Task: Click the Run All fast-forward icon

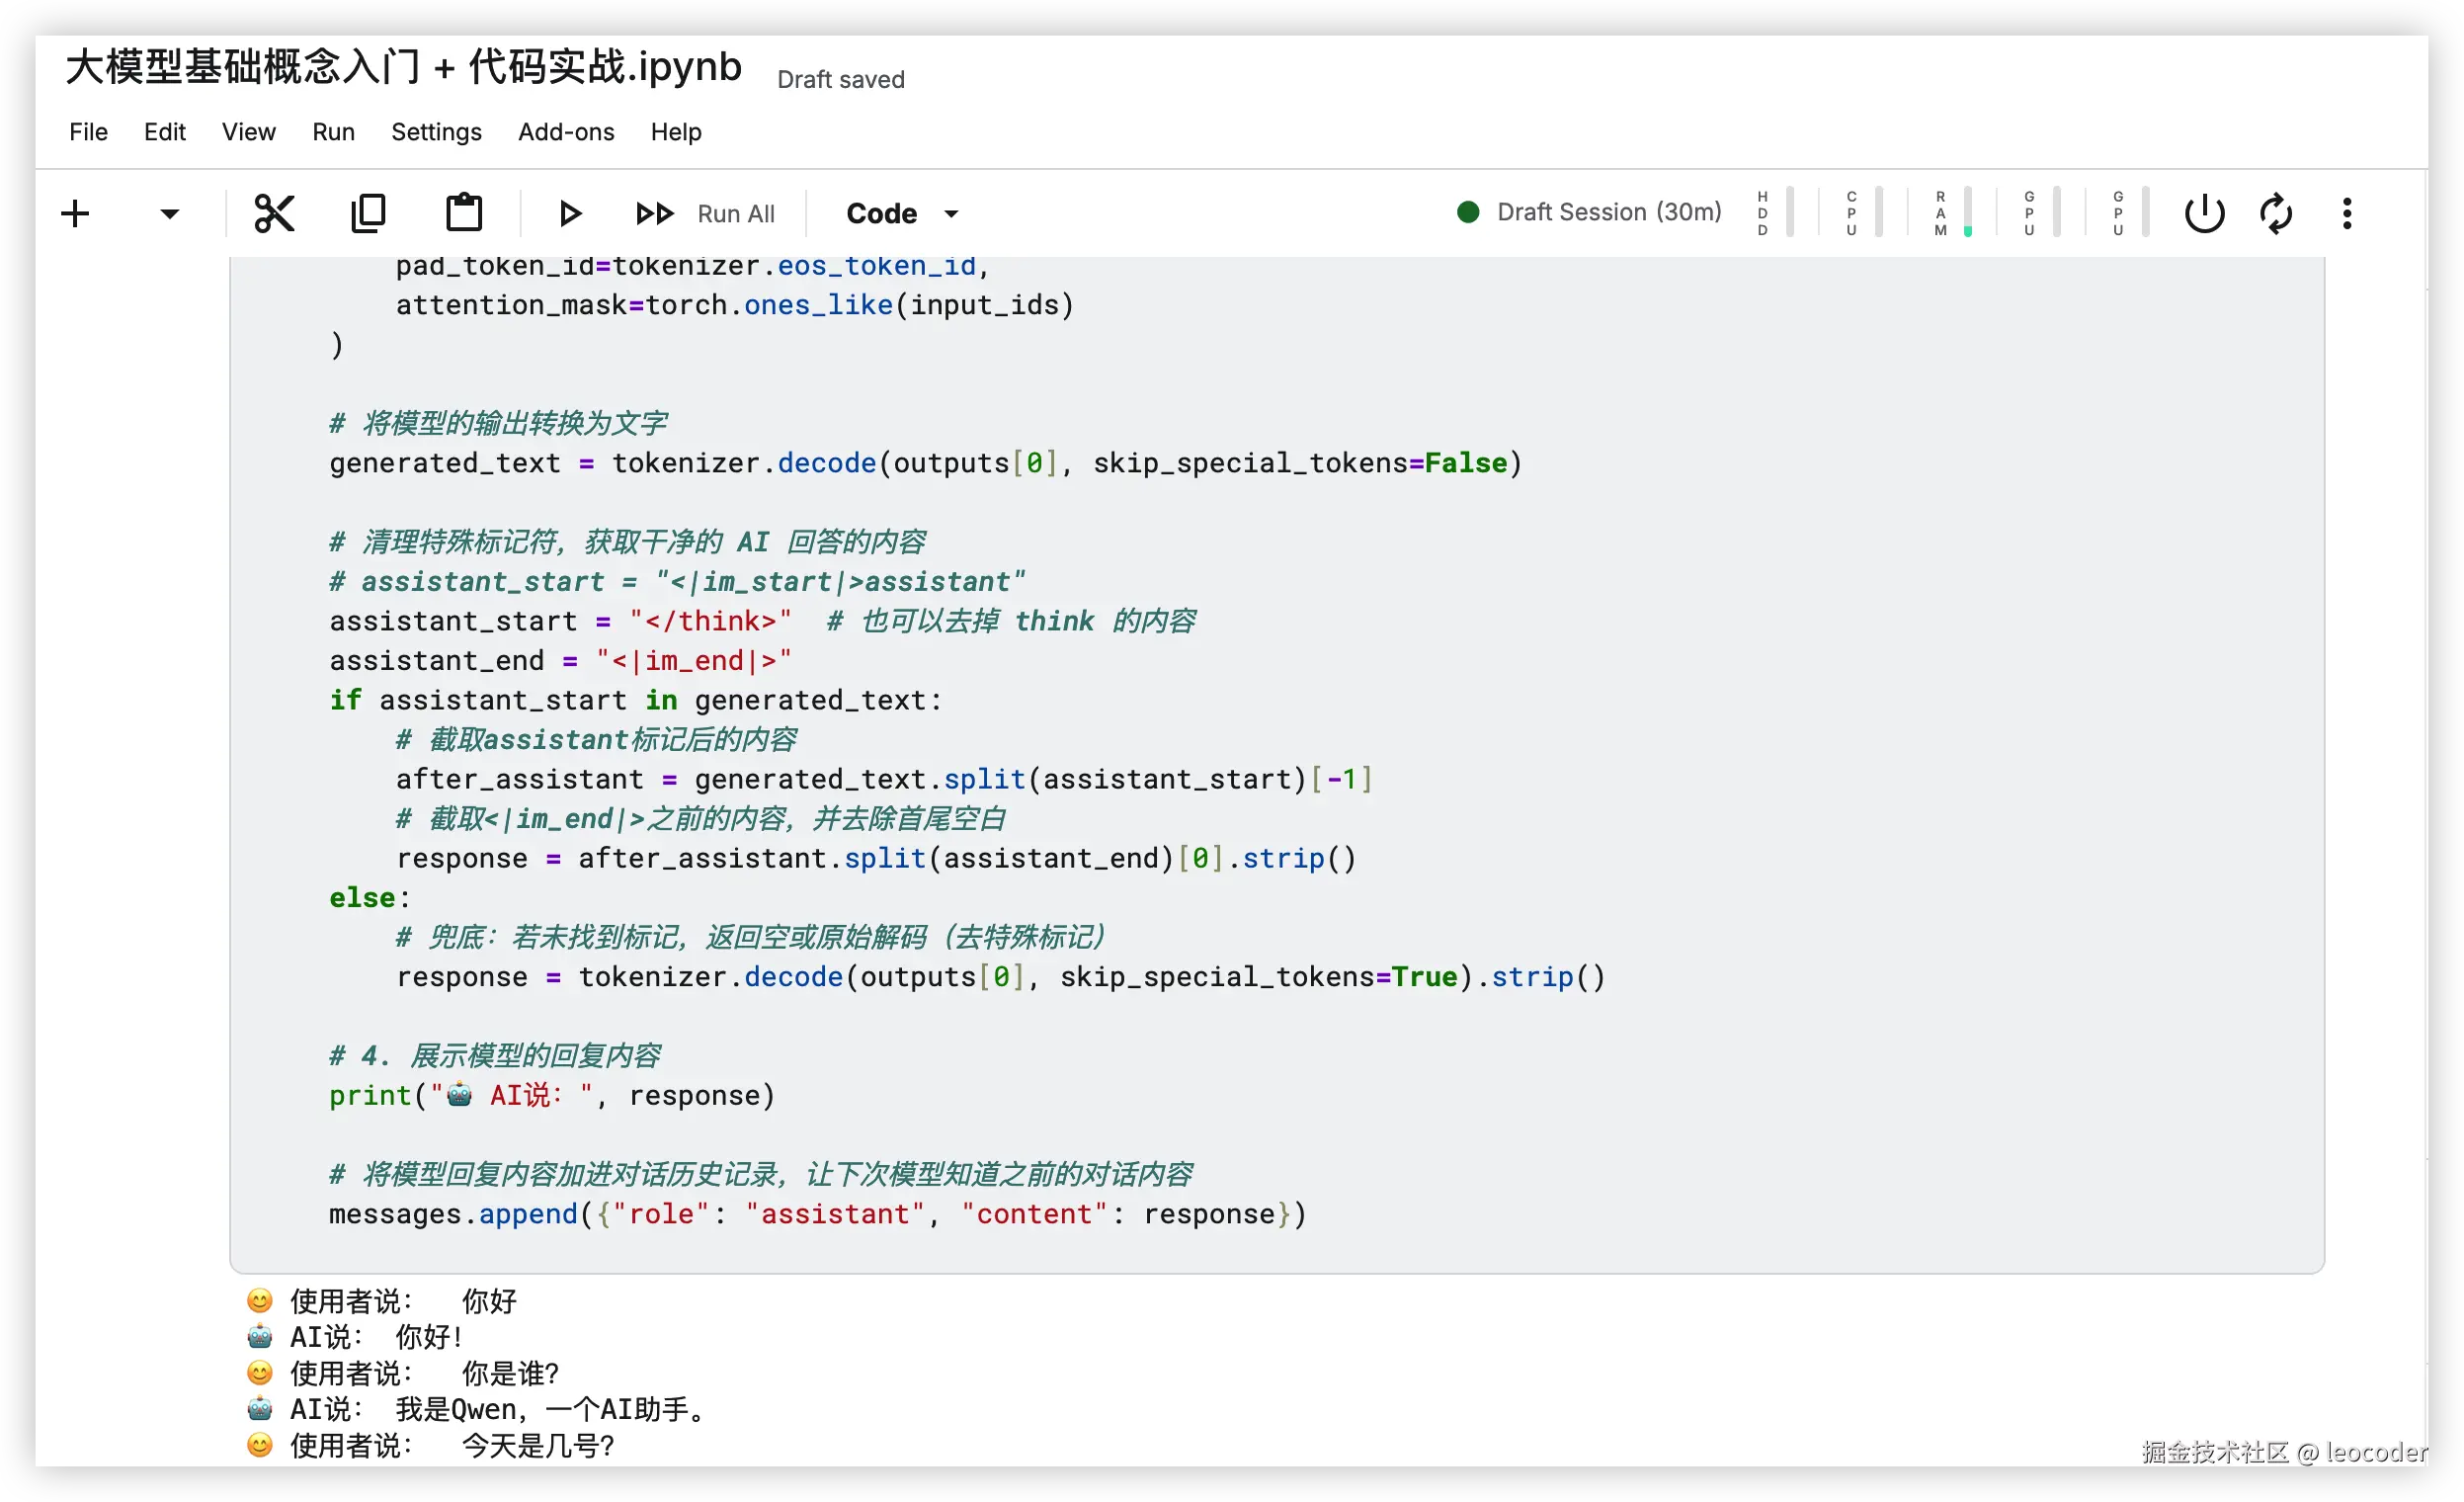Action: [x=655, y=213]
